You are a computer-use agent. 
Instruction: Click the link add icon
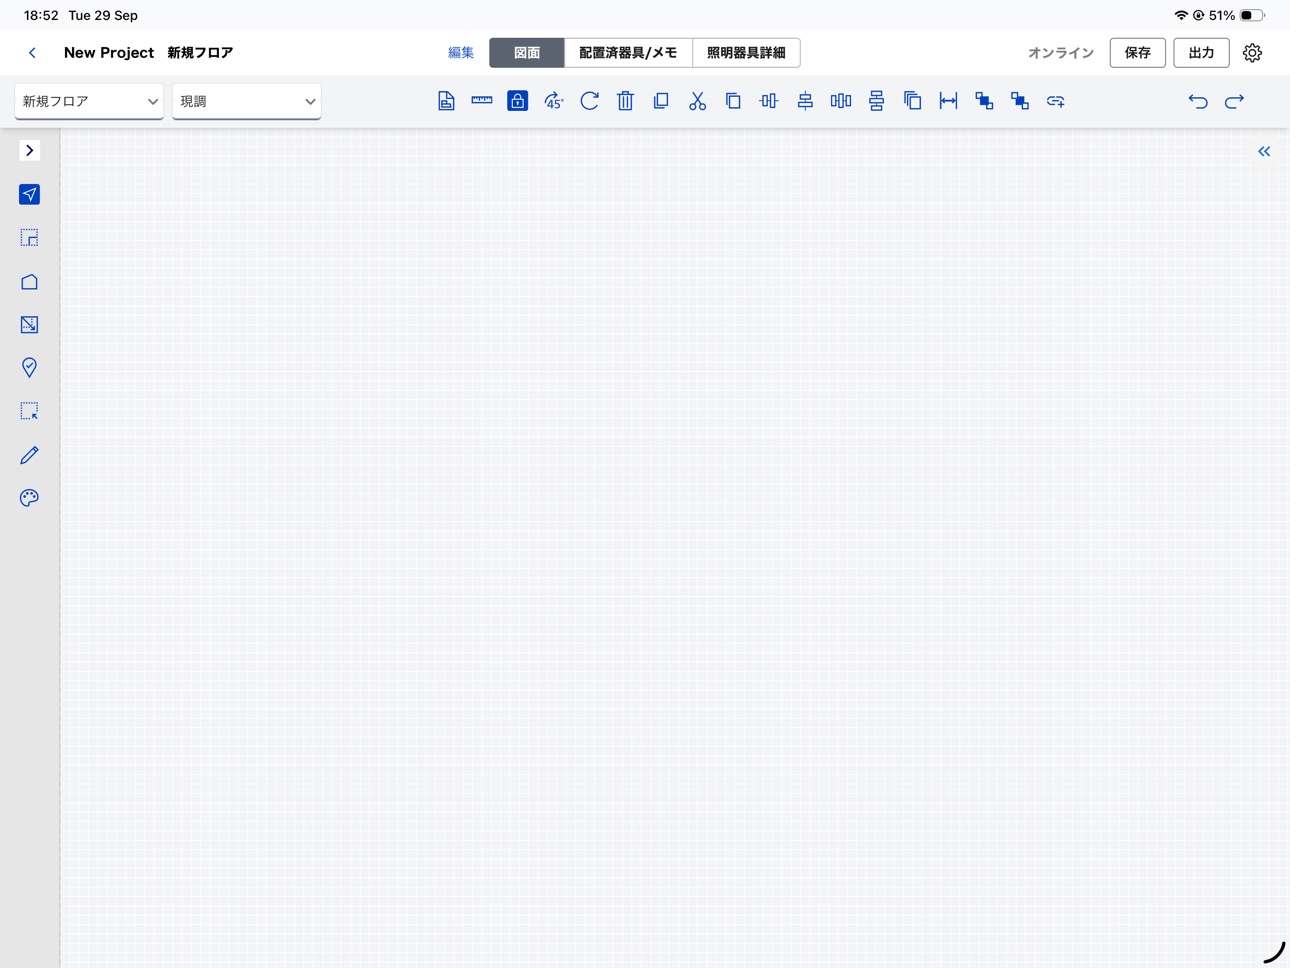pos(1056,101)
